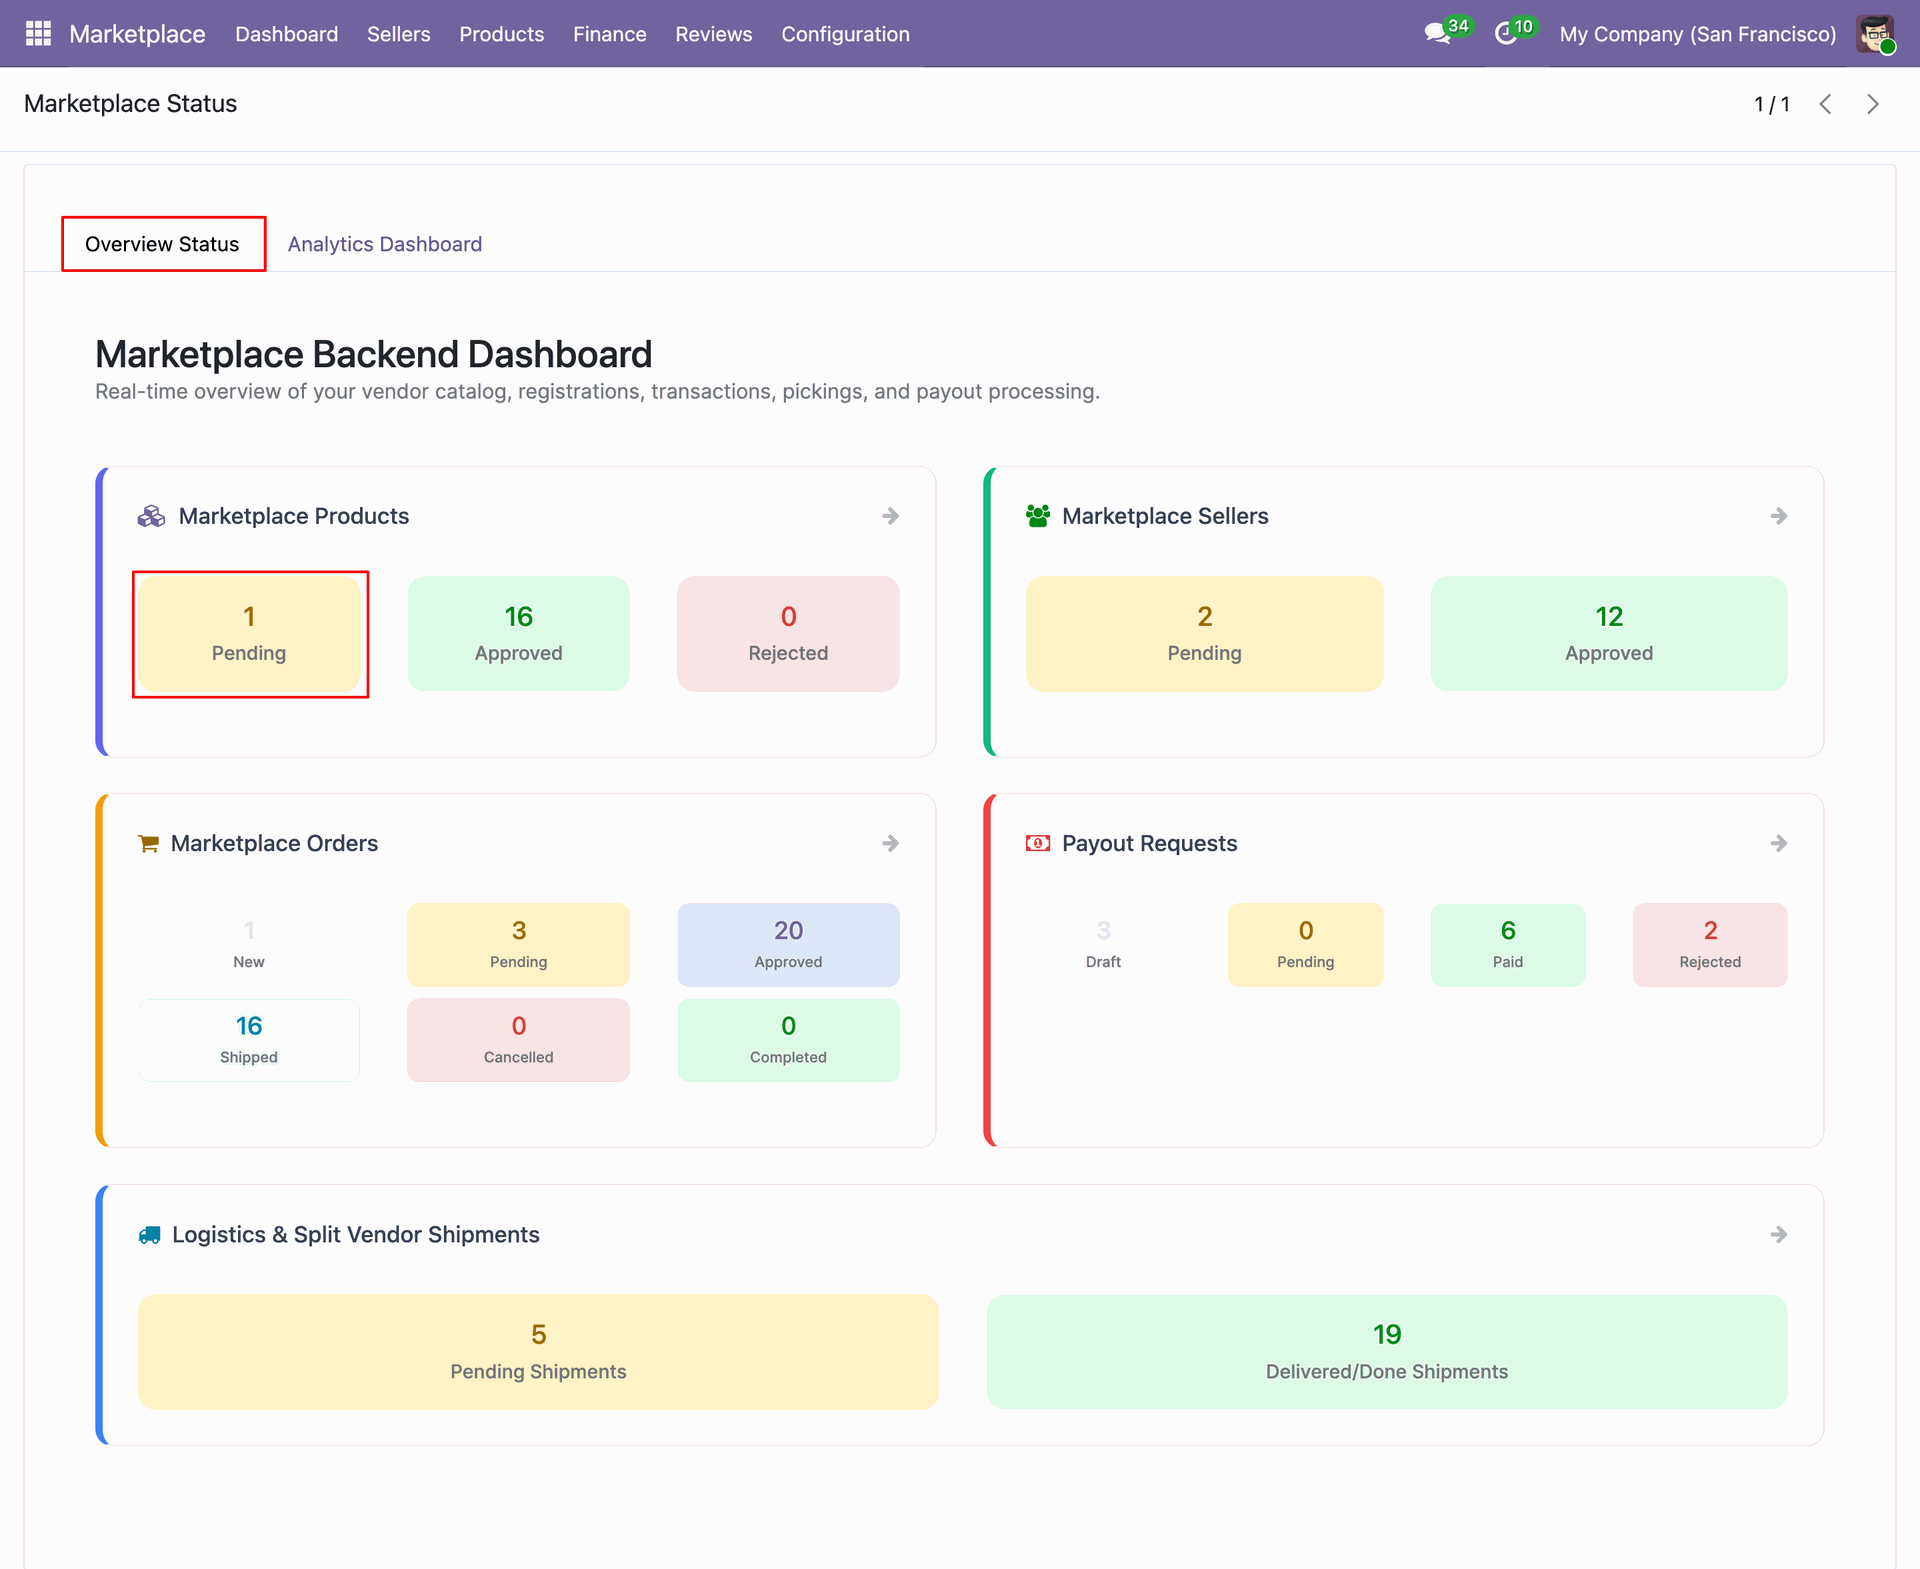Go to next record with right chevron
Screen dimensions: 1920x1569
tap(1873, 104)
